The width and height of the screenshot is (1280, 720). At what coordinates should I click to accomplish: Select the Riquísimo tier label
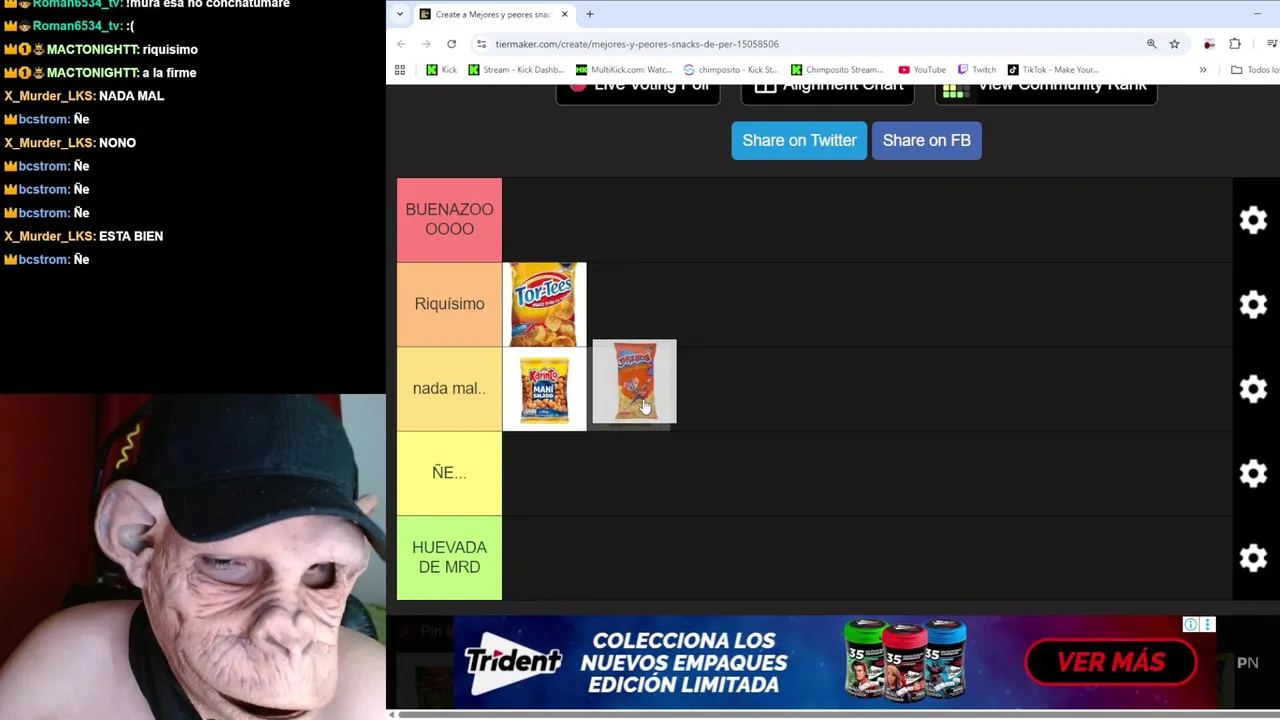[x=449, y=304]
